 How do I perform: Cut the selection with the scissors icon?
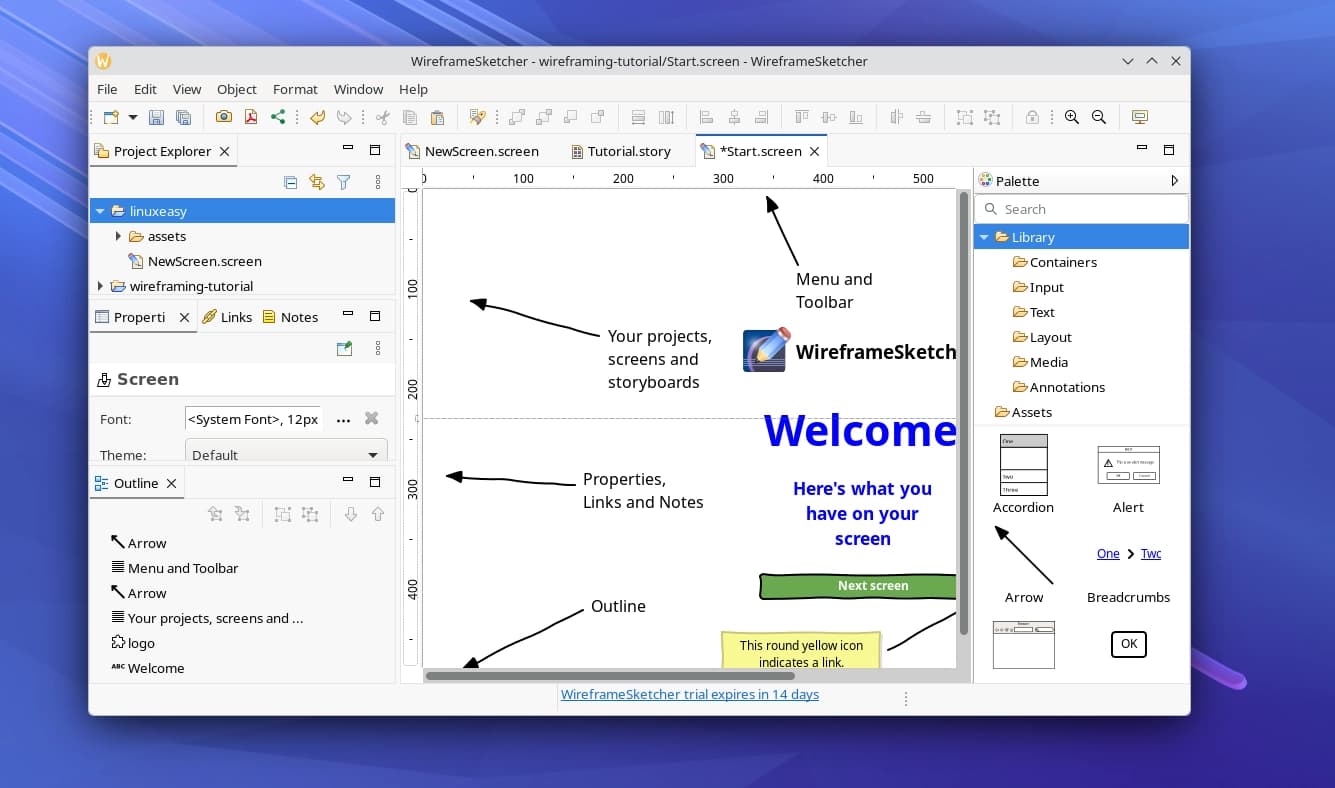[383, 117]
